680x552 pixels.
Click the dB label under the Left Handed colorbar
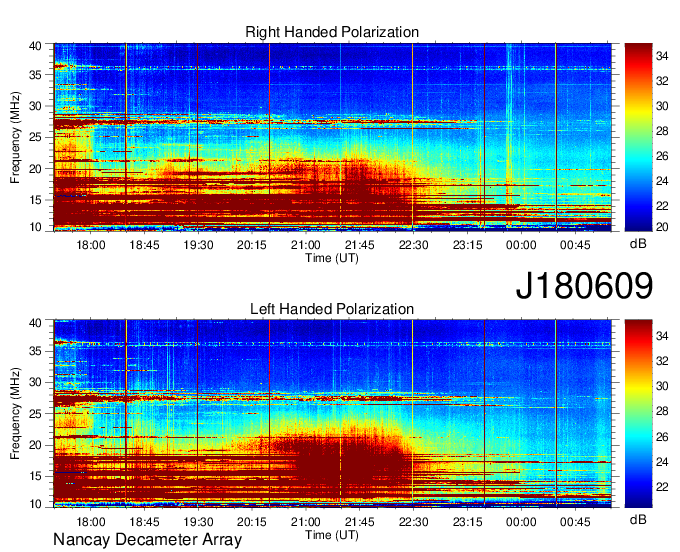click(638, 519)
